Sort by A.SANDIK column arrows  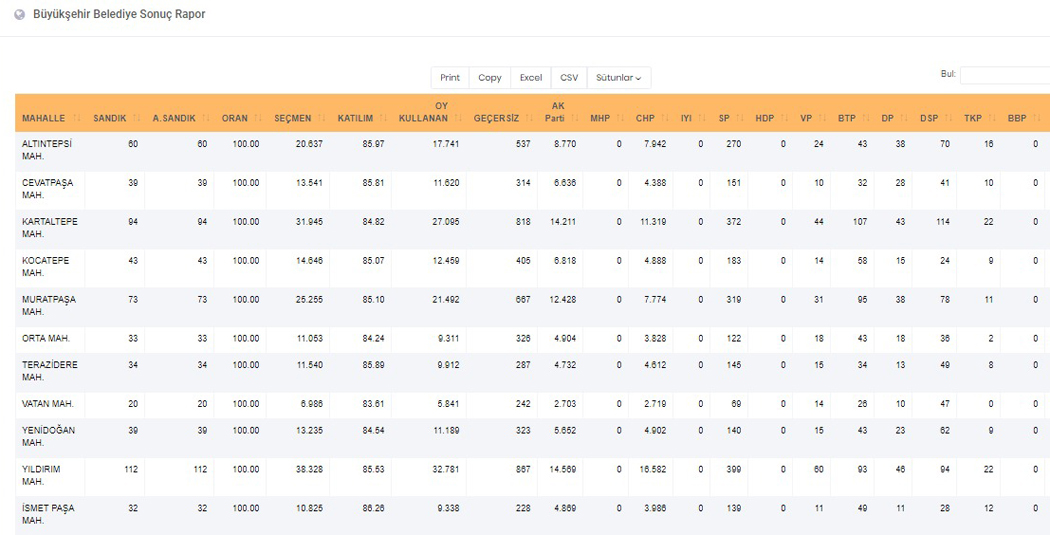point(206,118)
